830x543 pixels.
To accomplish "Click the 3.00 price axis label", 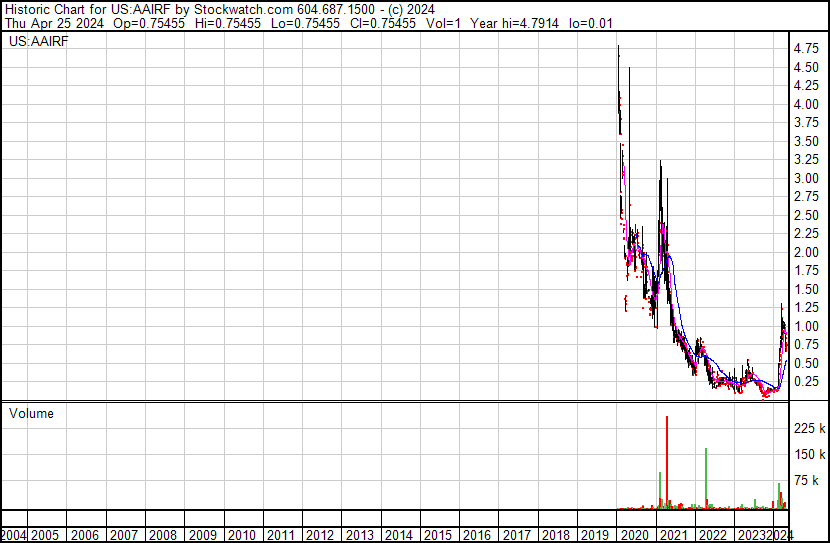I will tap(806, 178).
